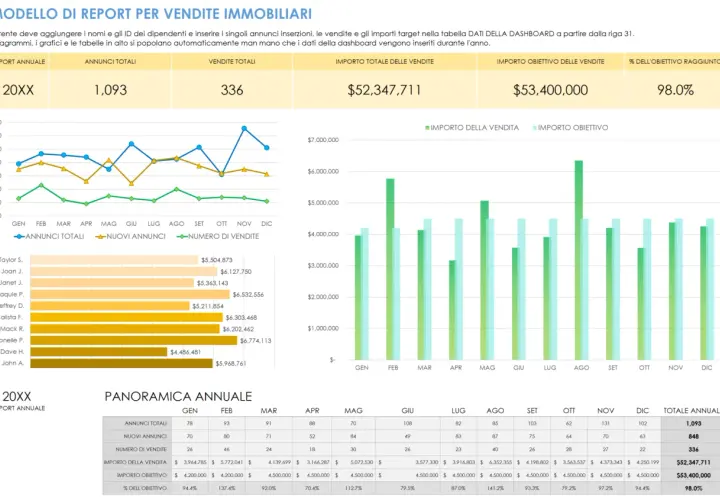The height and width of the screenshot is (500, 720).
Task: Click the NOV peak point of blue ANNUNCI TOTALI line
Action: 244,129
